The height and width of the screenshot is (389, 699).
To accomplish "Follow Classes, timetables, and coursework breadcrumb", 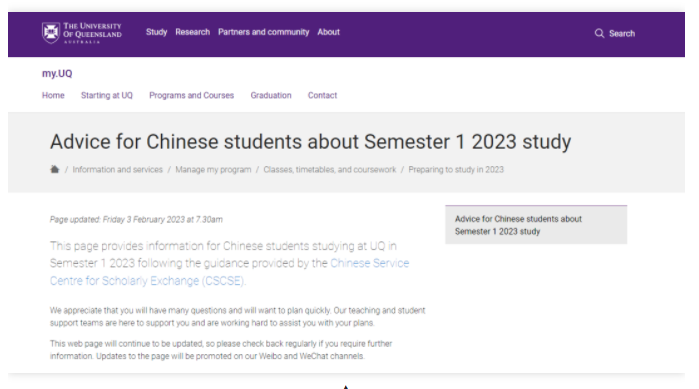I will (330, 170).
